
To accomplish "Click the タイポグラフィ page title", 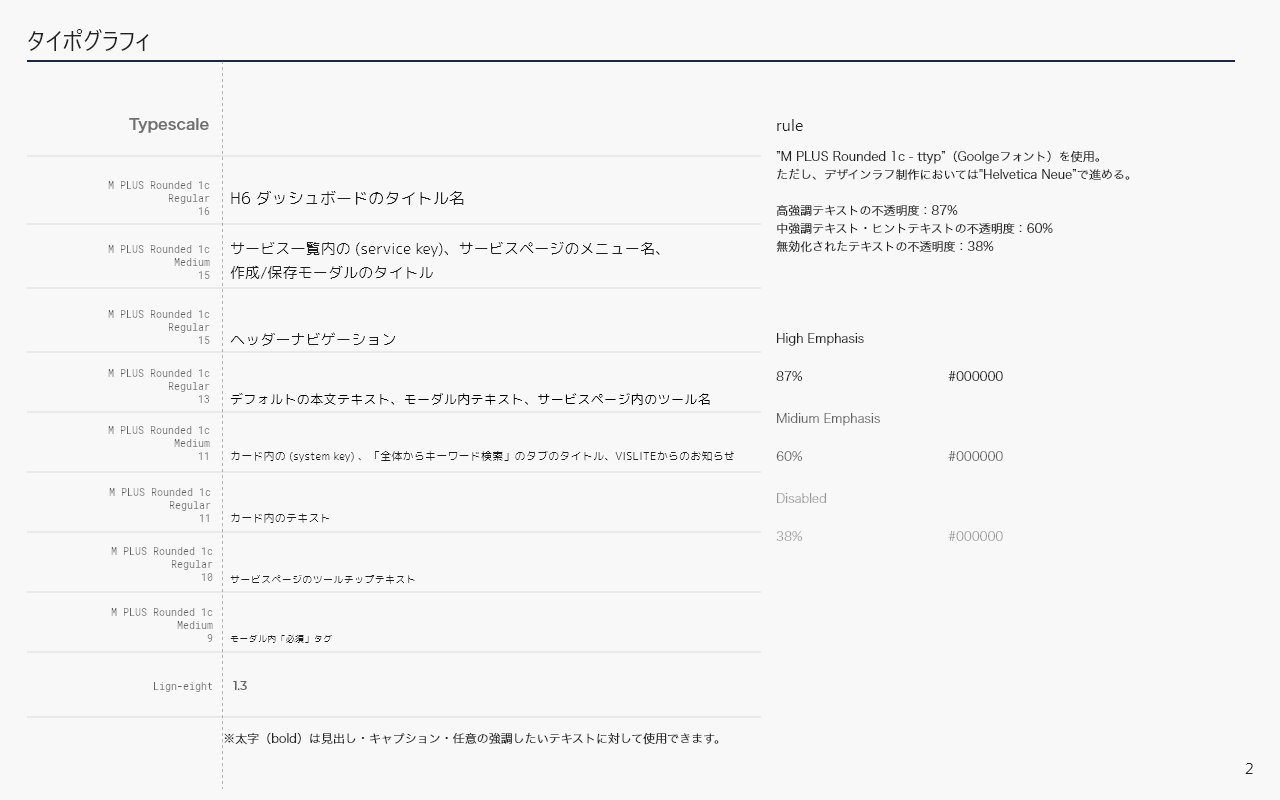I will (x=88, y=41).
